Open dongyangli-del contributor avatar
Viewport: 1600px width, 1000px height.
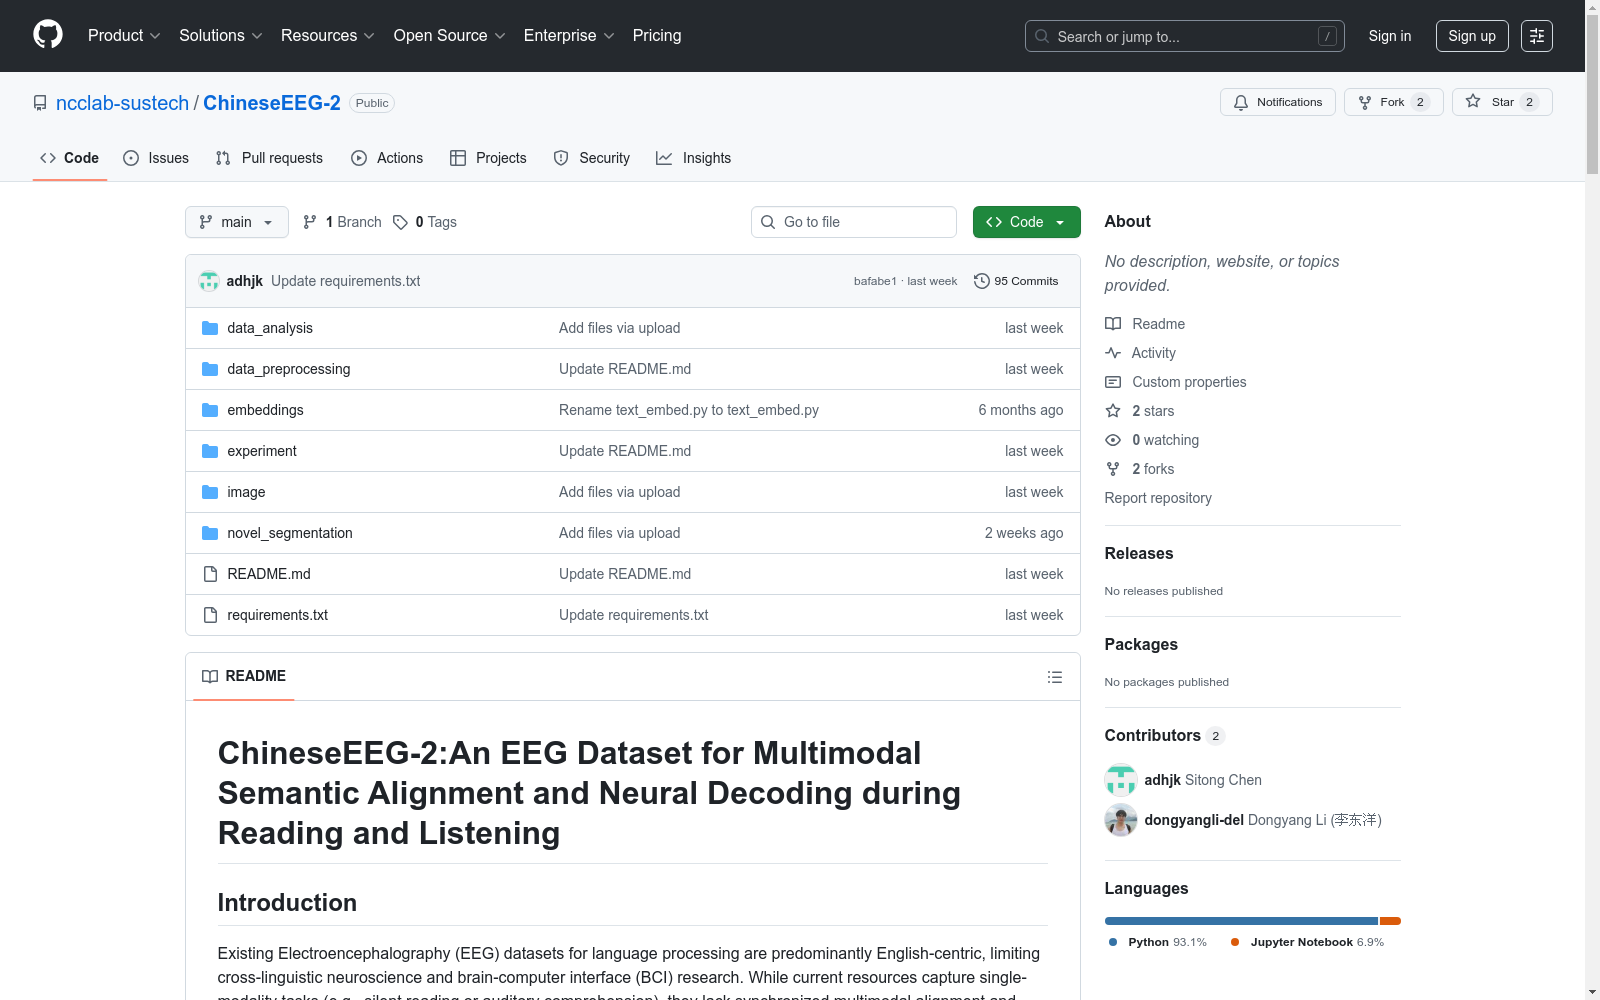(1121, 820)
